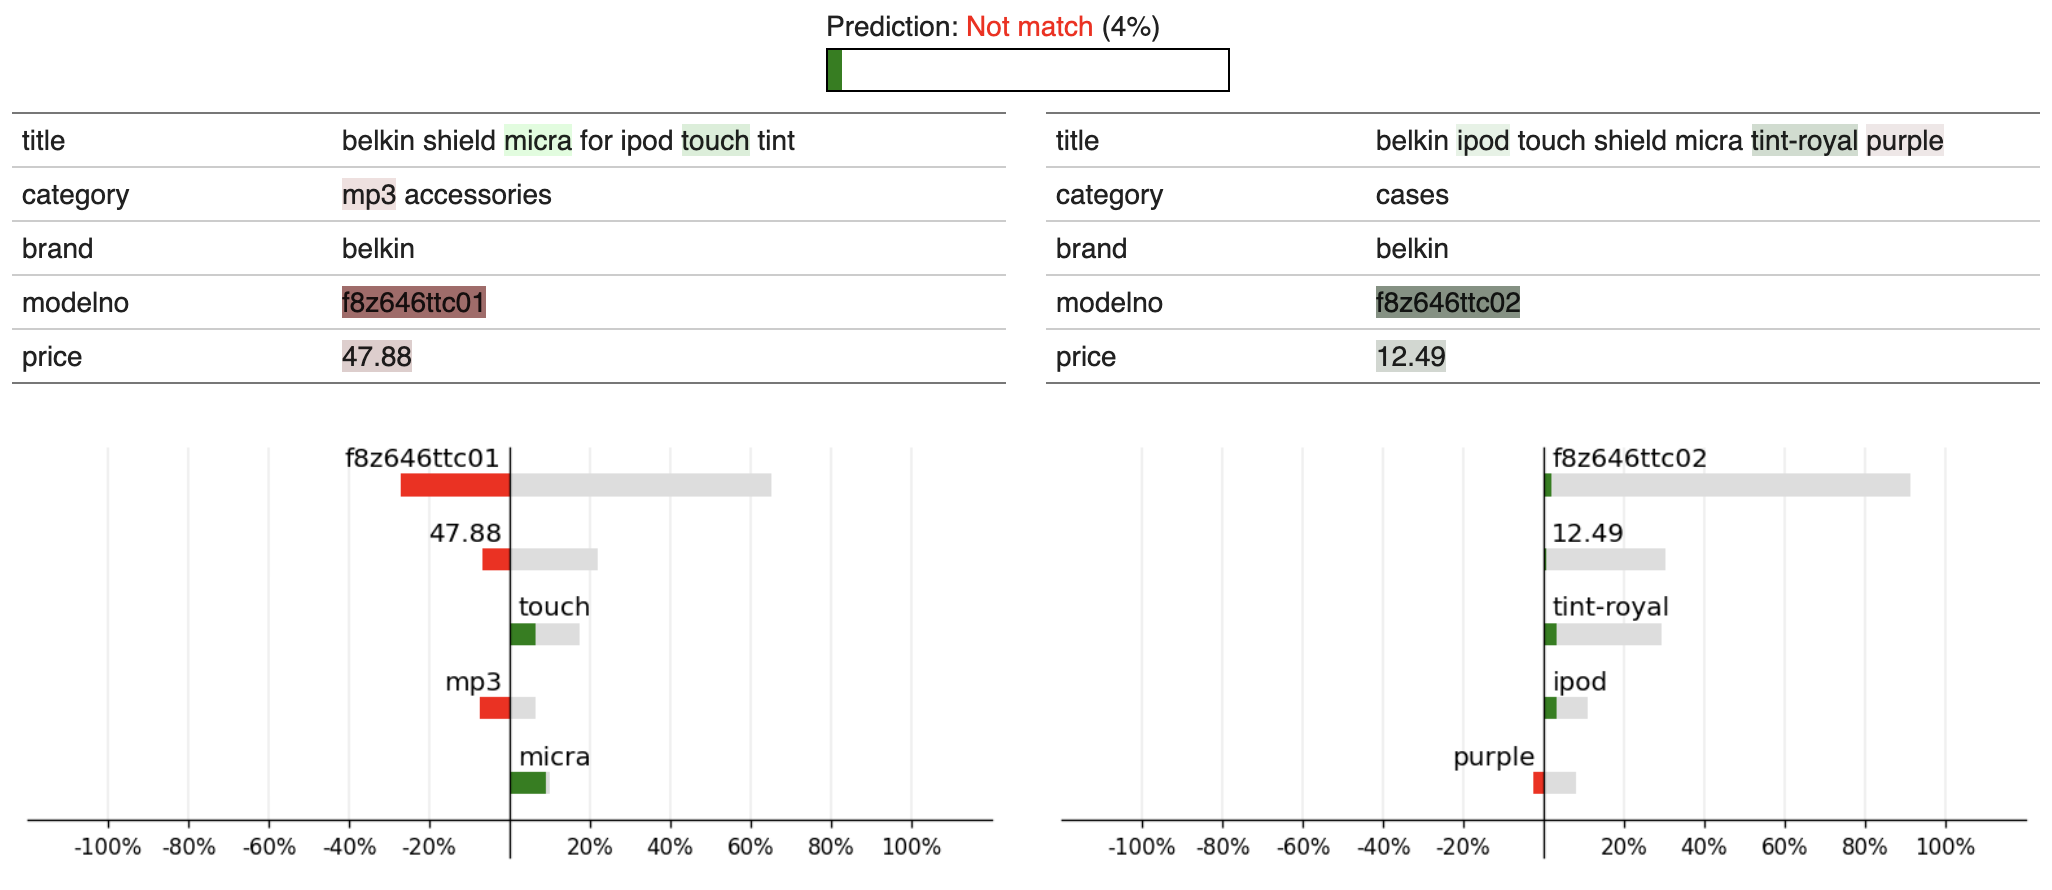The image size is (2052, 890).
Task: Click highlighted "mp3" in the left category row
Action: point(368,194)
